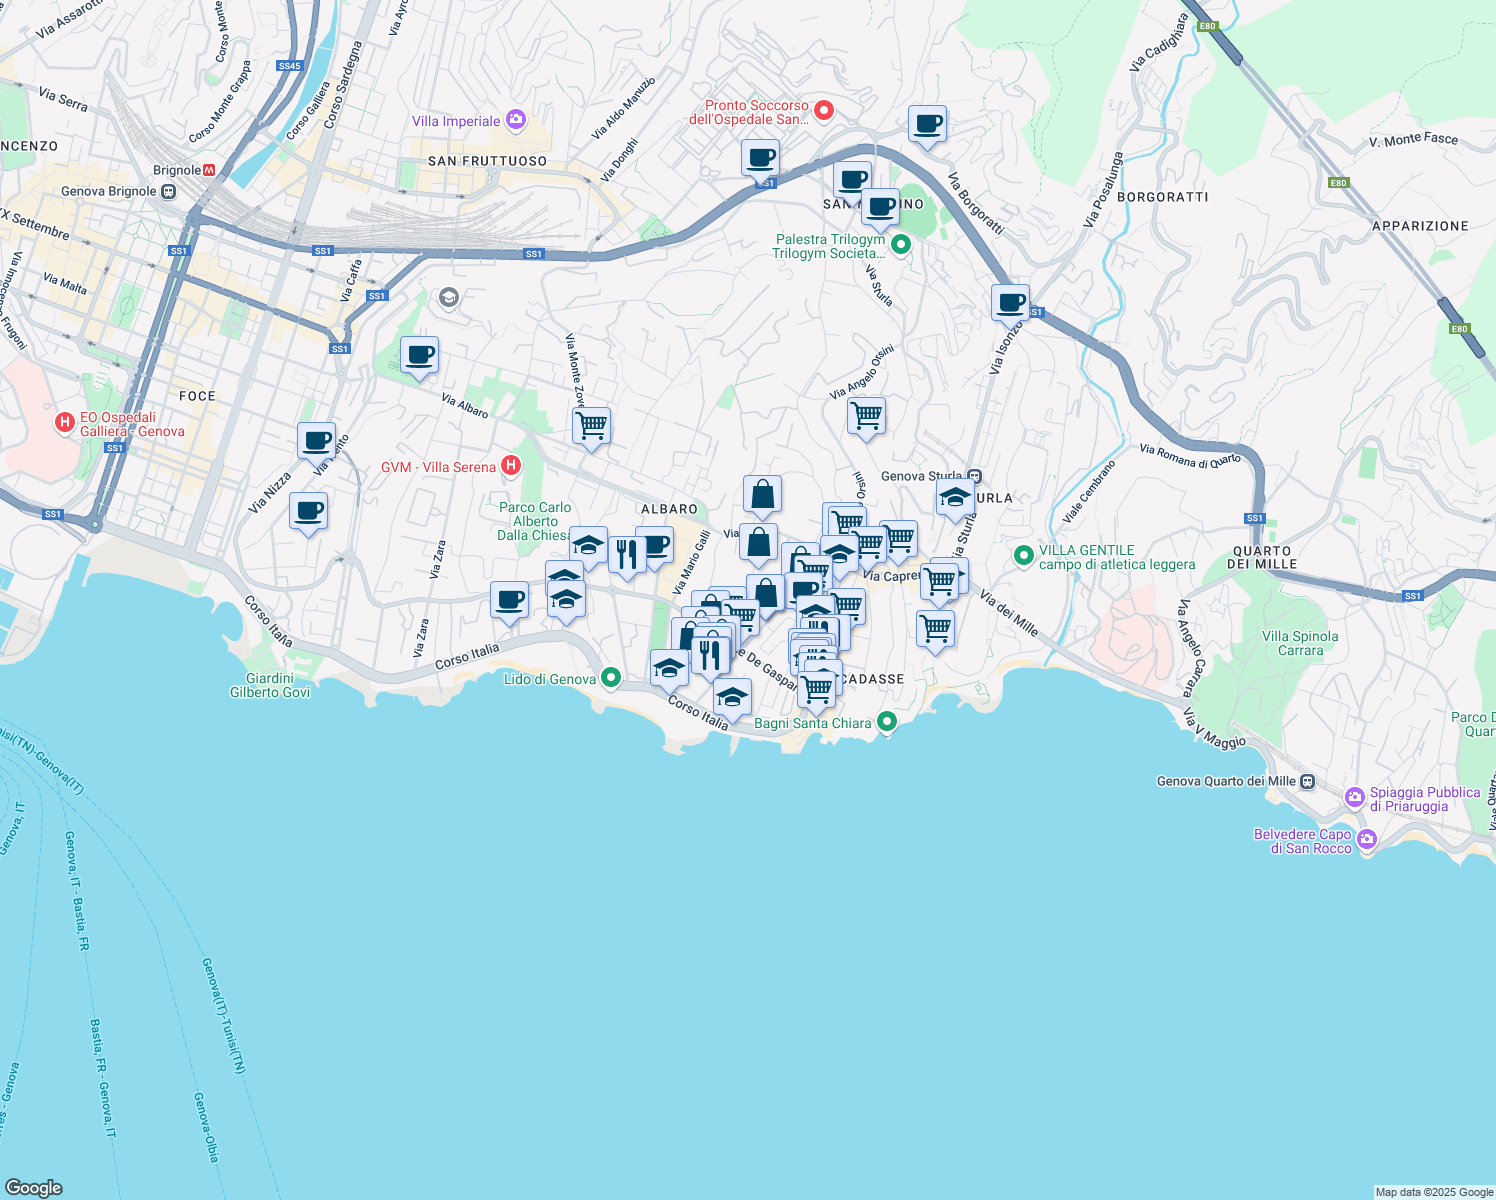Click the SAN FRUTTUOSO district label

coord(487,161)
